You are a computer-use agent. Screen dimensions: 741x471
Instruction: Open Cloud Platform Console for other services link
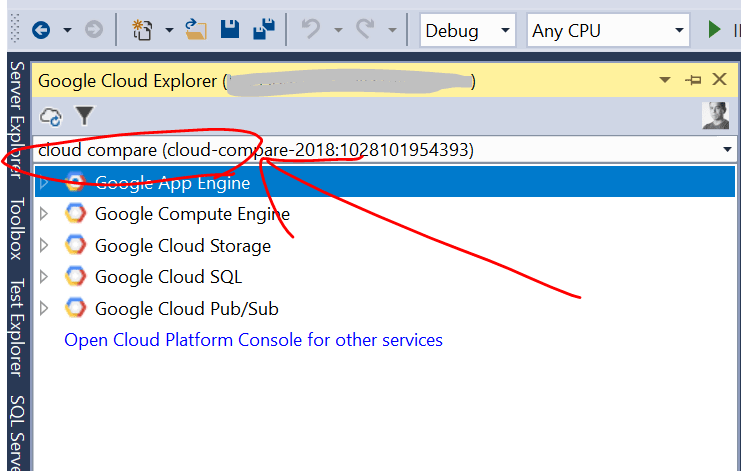(x=253, y=340)
